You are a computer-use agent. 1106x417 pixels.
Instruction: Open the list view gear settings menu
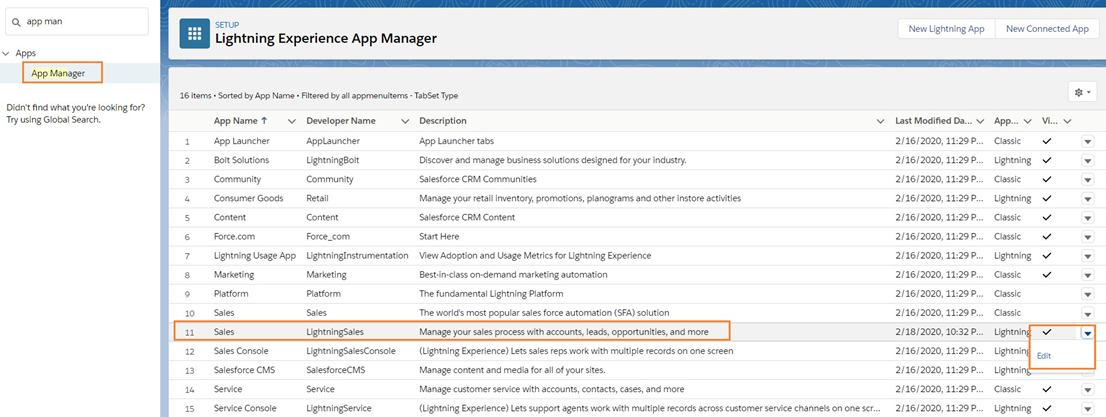pos(1083,92)
